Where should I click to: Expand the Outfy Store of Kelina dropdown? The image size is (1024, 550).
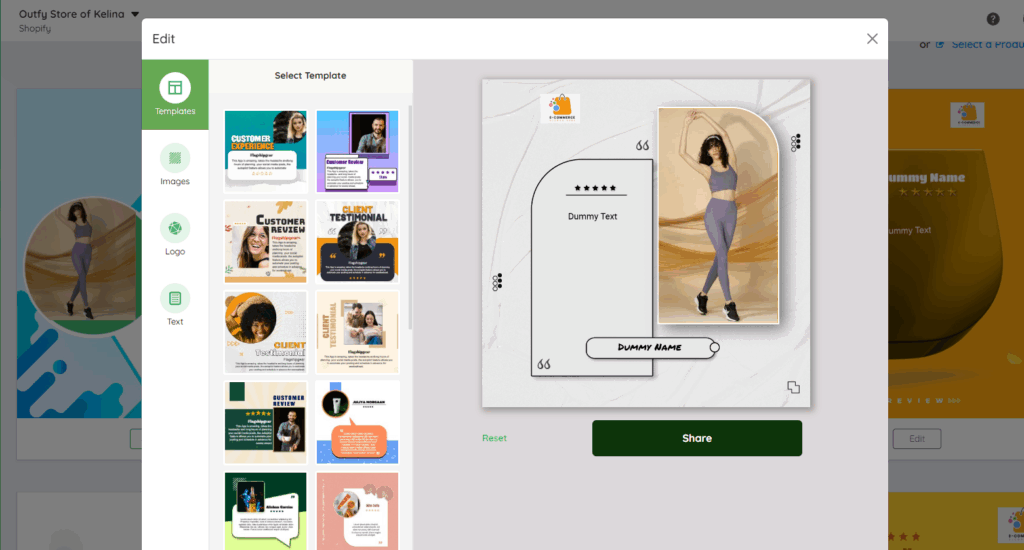click(135, 14)
